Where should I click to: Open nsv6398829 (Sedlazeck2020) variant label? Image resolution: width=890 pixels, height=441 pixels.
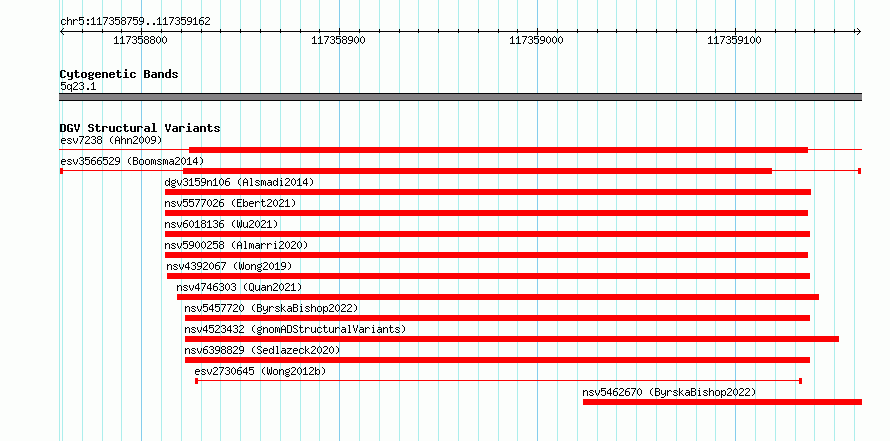[262, 350]
